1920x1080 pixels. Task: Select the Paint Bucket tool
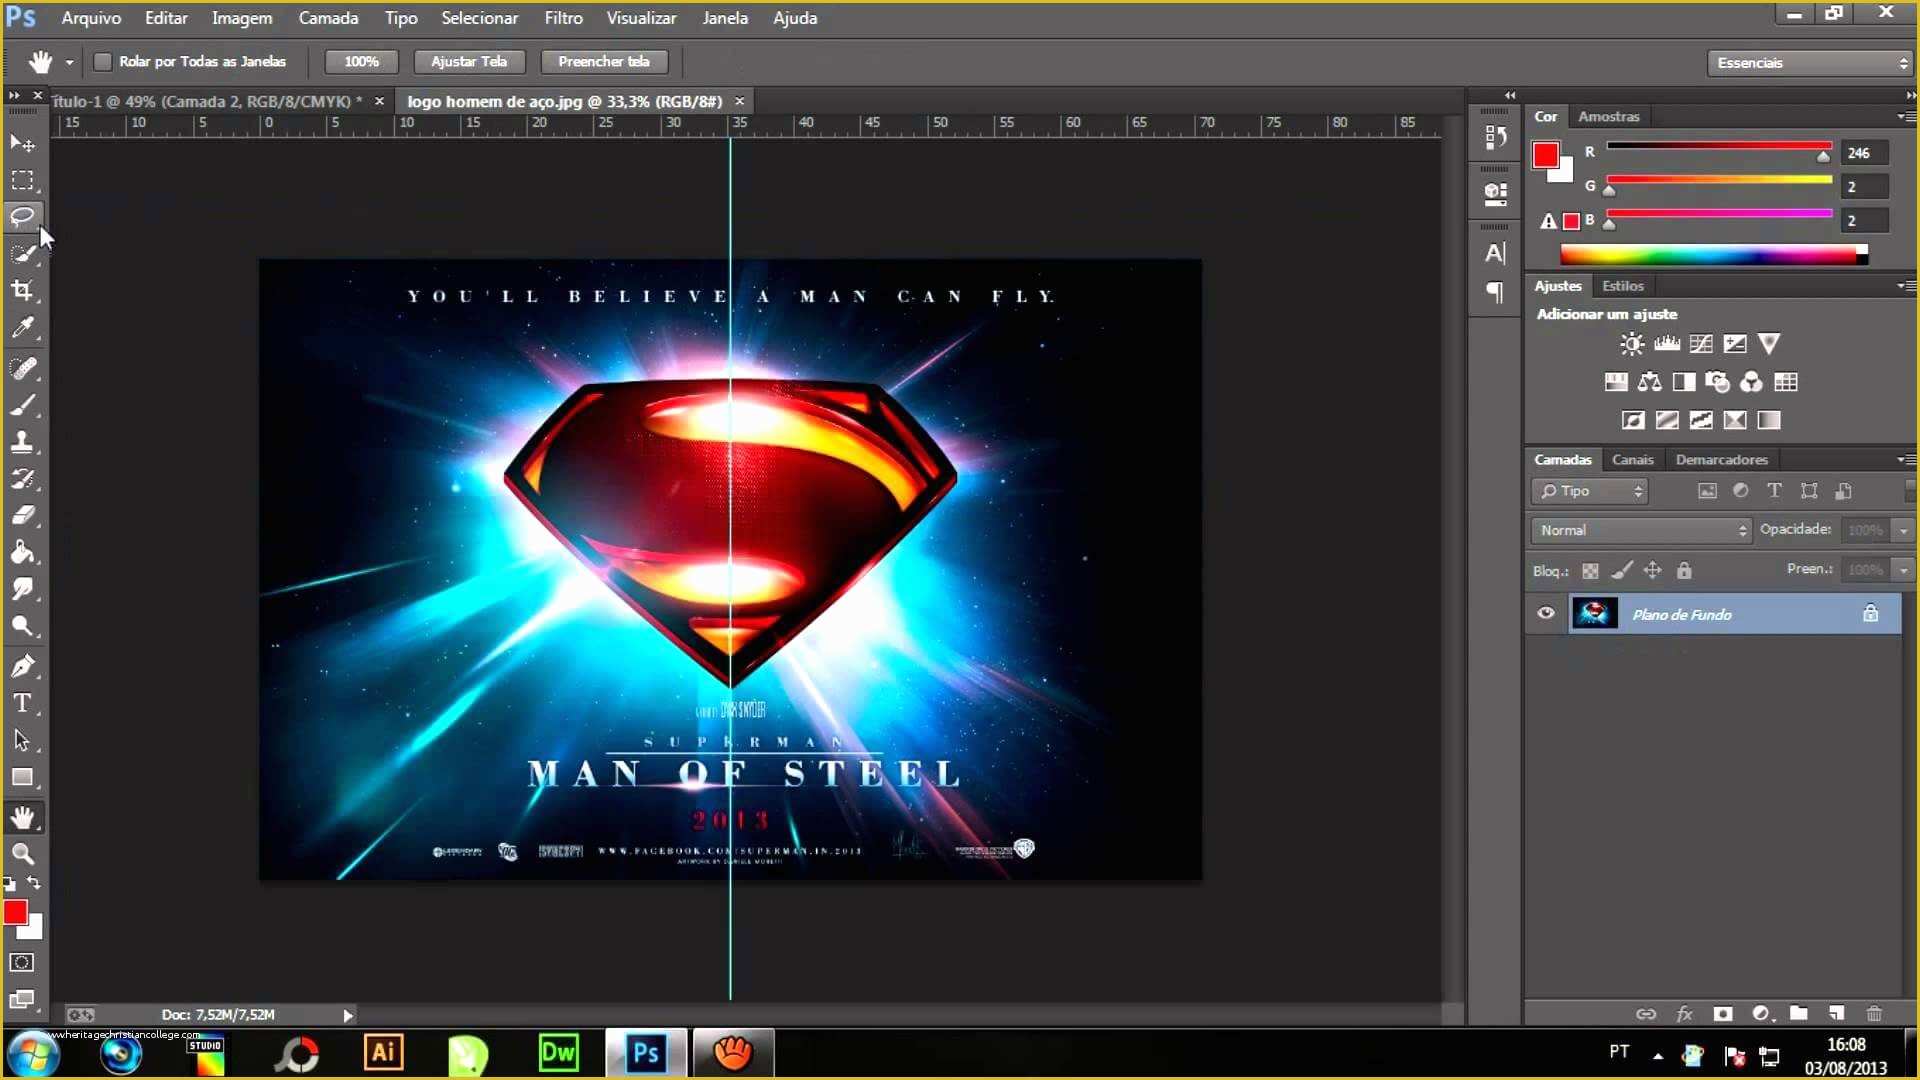tap(22, 553)
